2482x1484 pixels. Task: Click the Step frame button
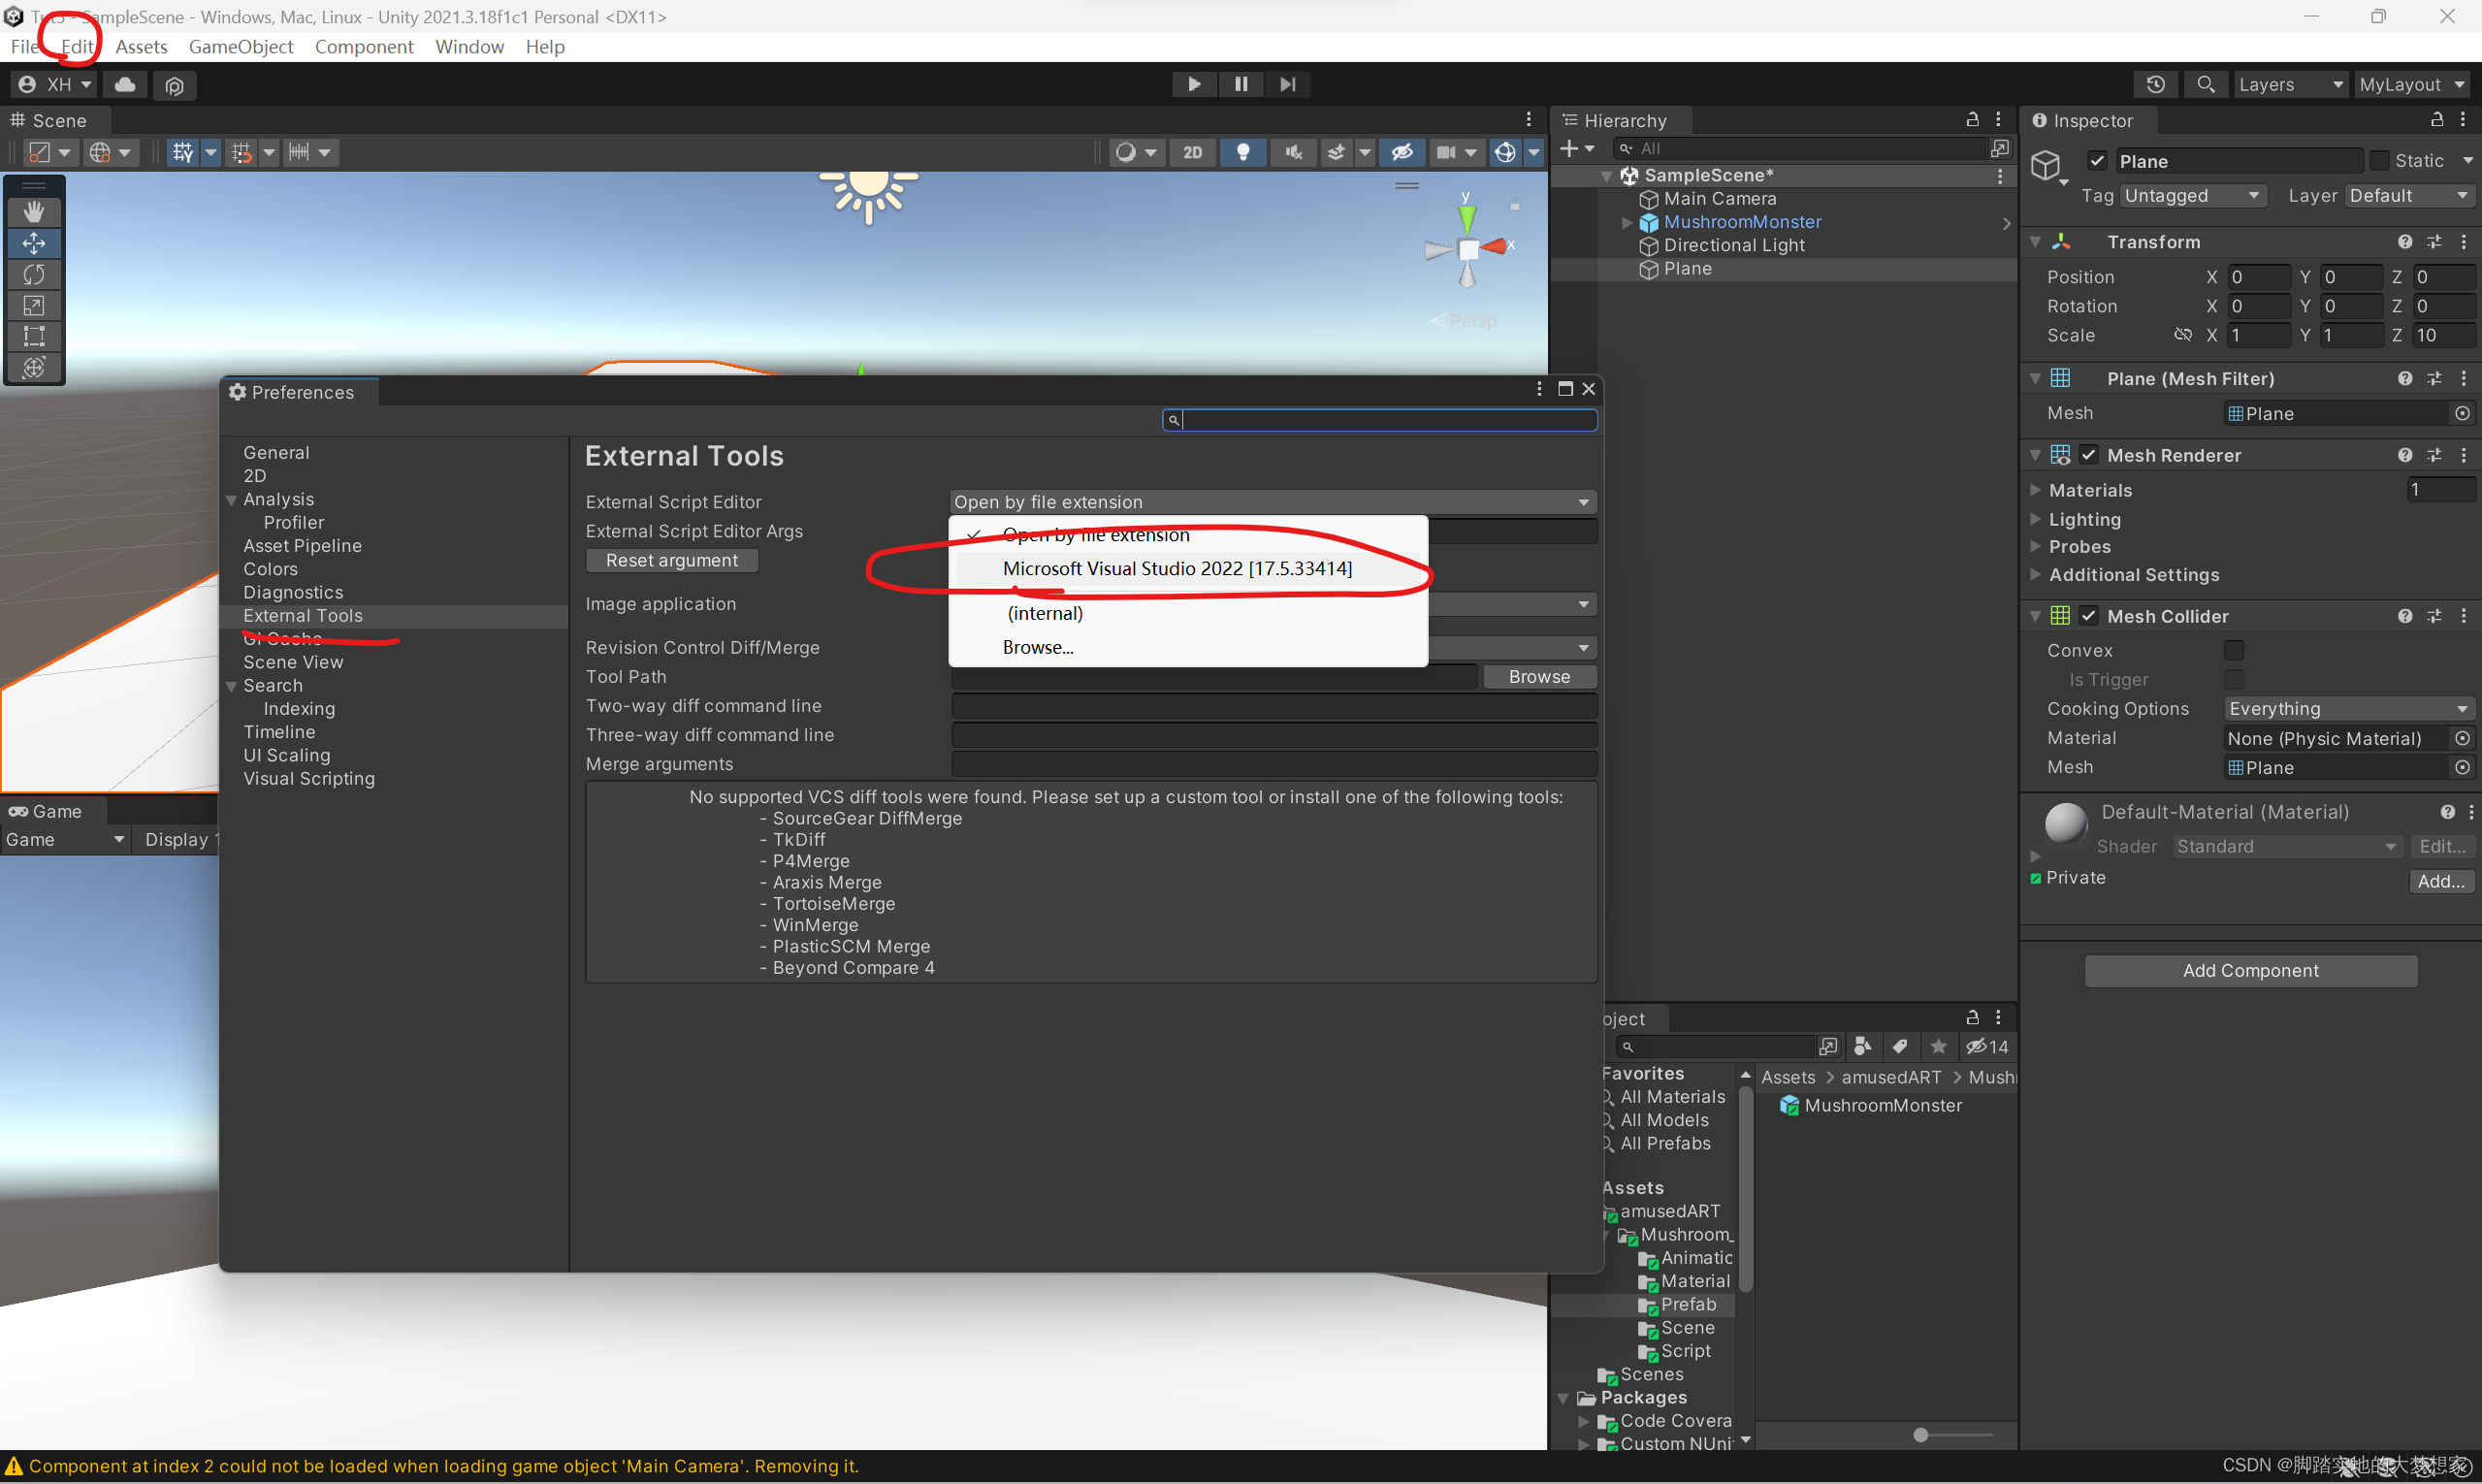pyautogui.click(x=1288, y=84)
